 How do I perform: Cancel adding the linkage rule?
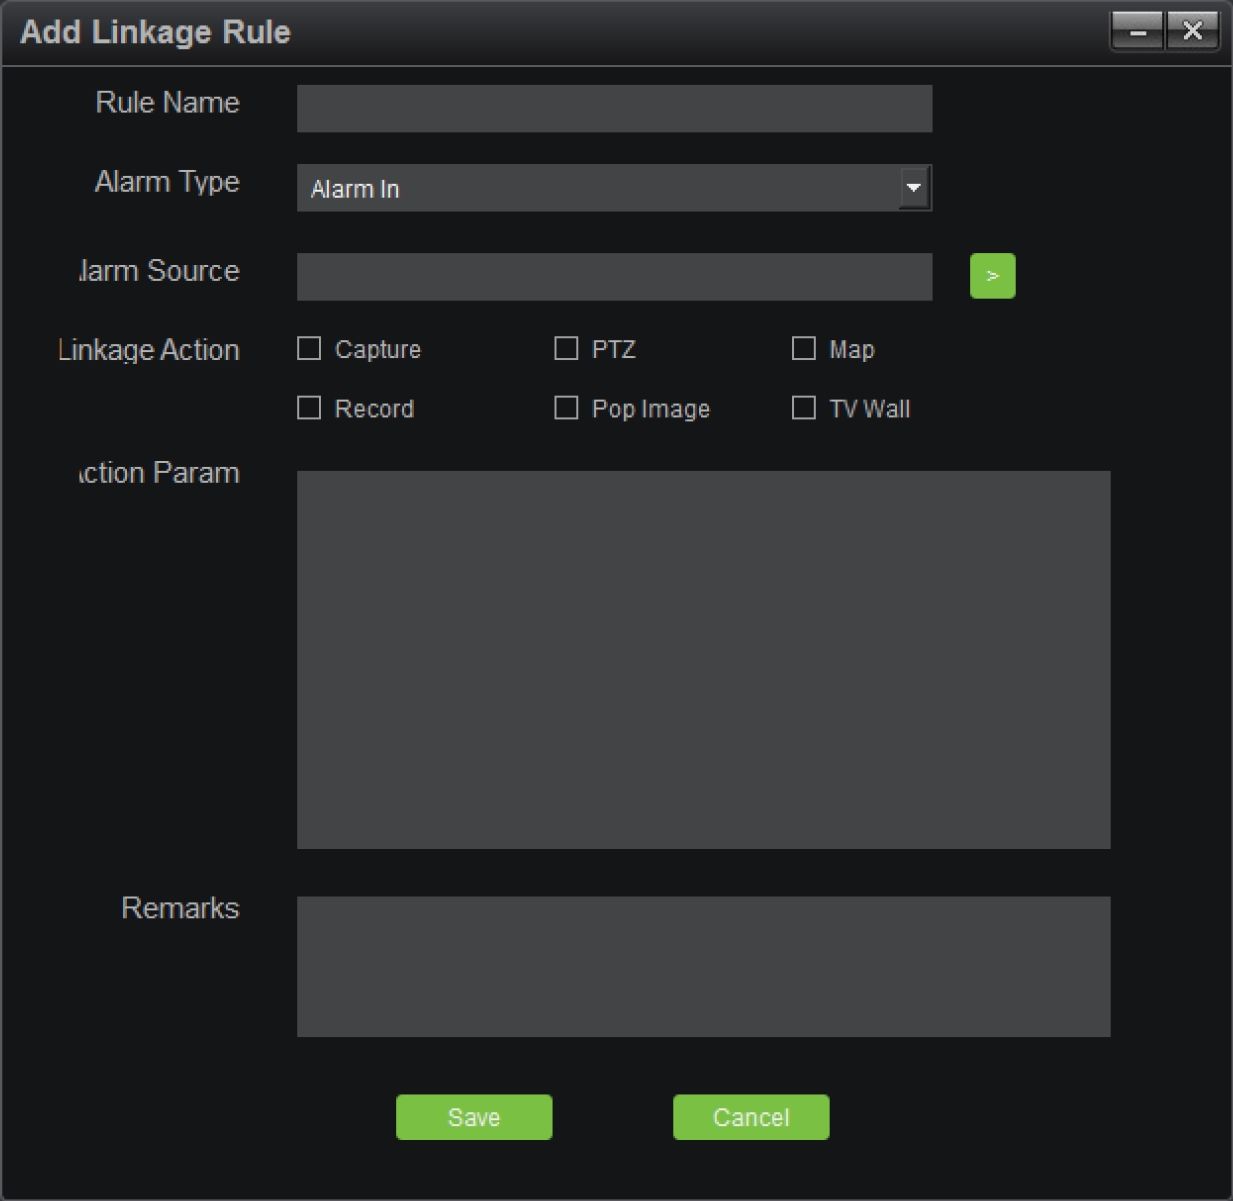point(751,1117)
